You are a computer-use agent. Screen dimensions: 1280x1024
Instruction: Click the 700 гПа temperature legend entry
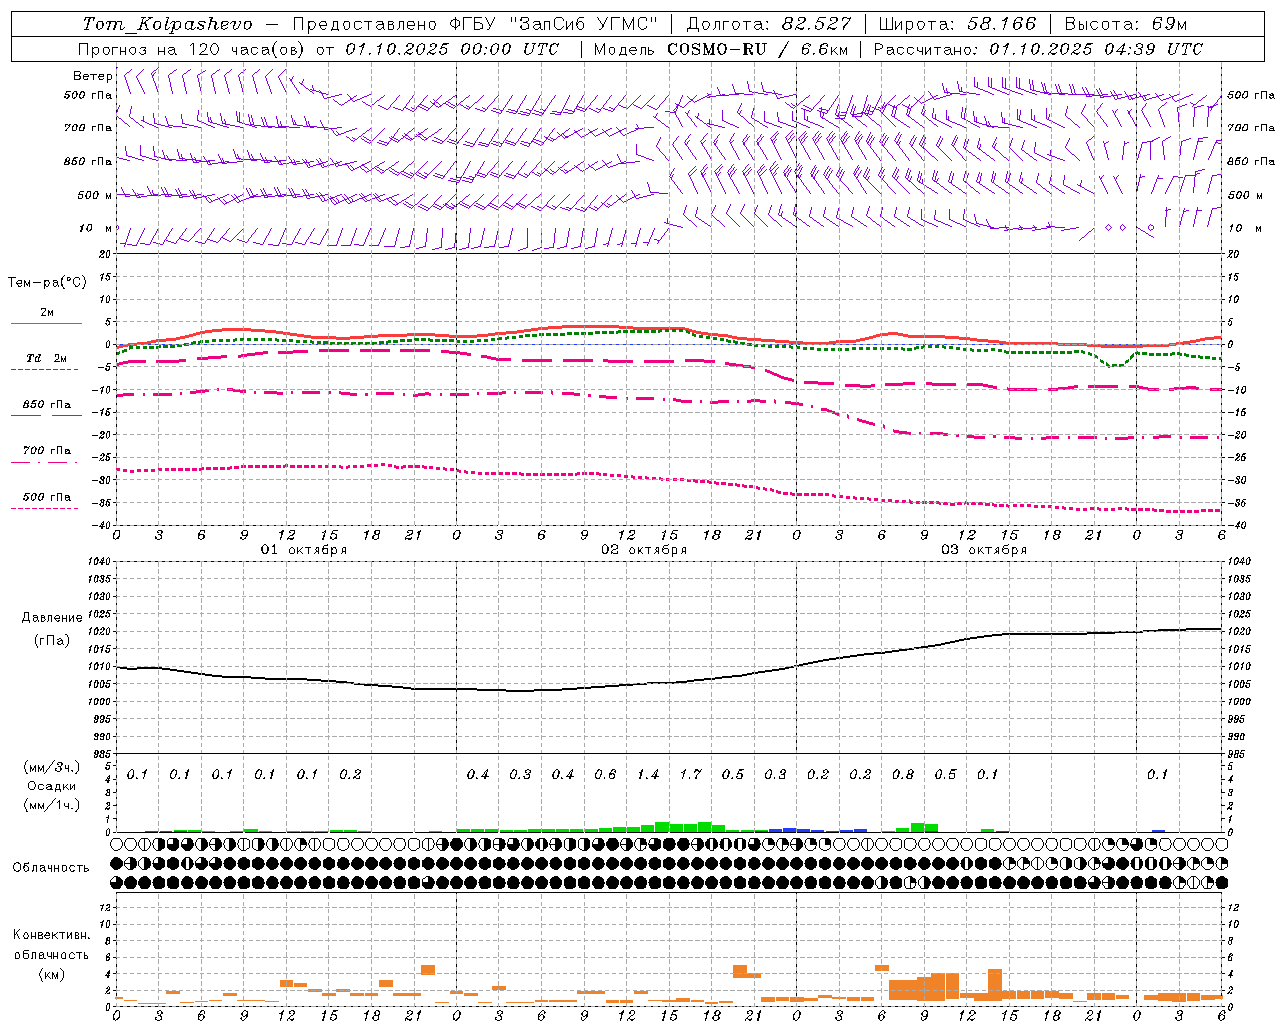click(x=47, y=451)
